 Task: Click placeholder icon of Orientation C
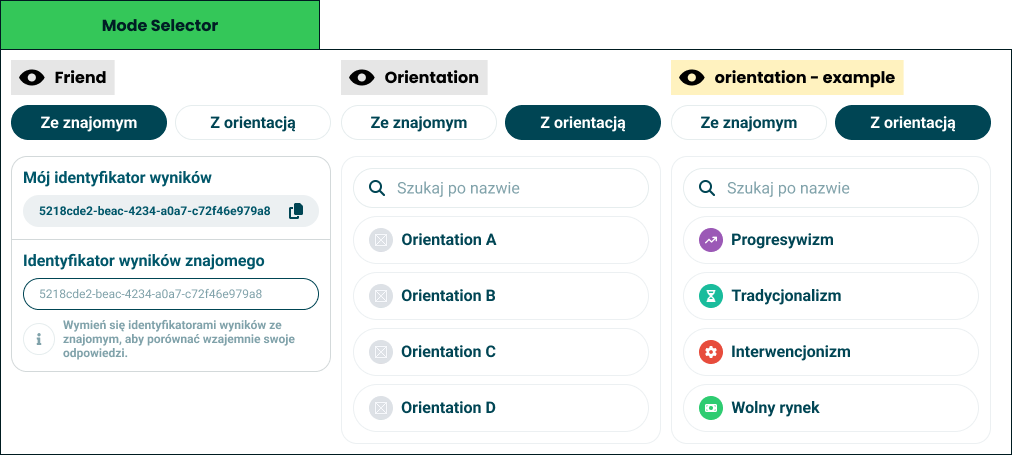tap(381, 352)
